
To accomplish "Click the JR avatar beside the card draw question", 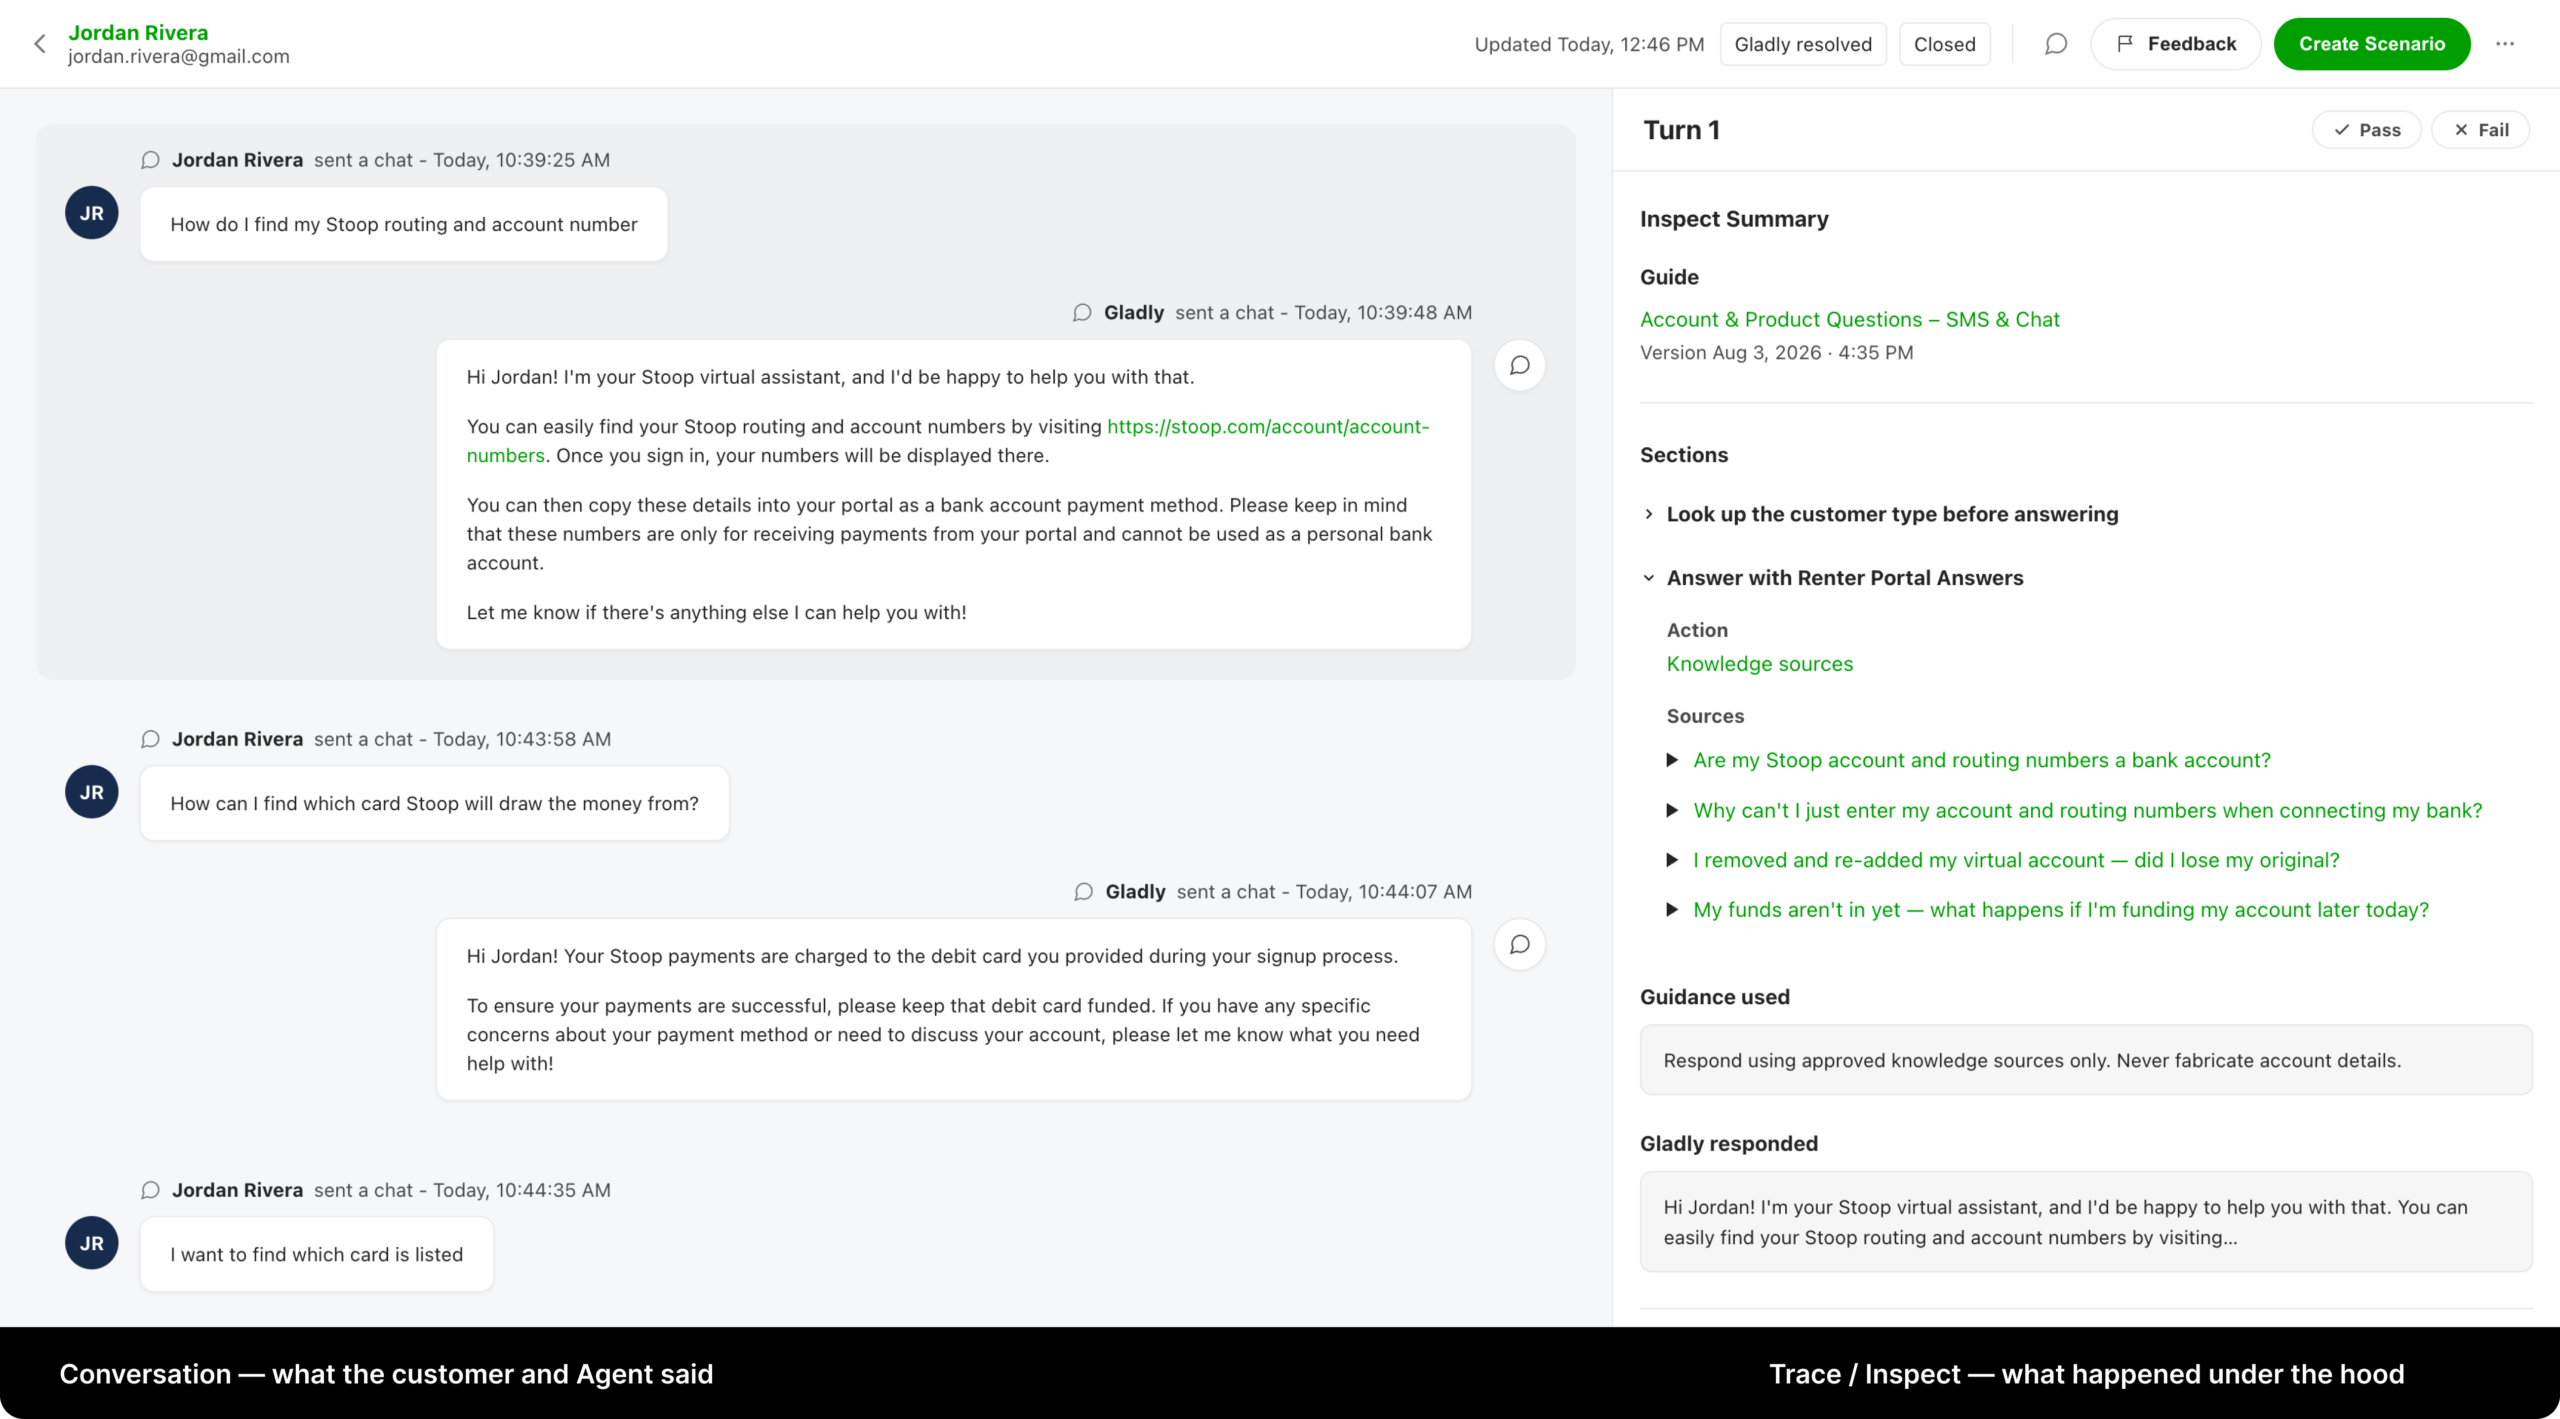I will [92, 792].
